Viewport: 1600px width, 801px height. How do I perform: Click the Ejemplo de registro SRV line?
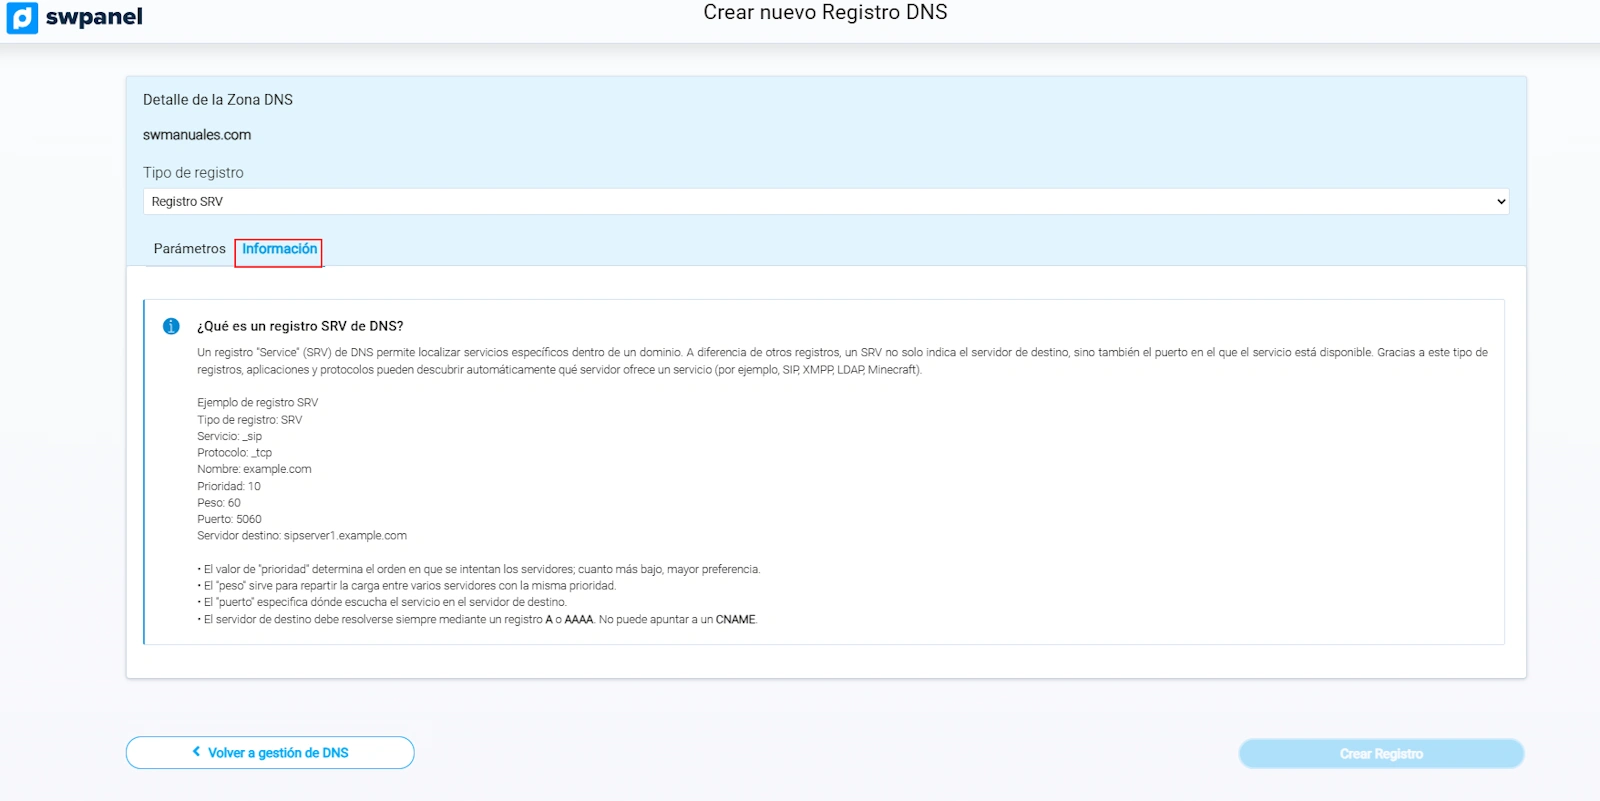pos(257,403)
